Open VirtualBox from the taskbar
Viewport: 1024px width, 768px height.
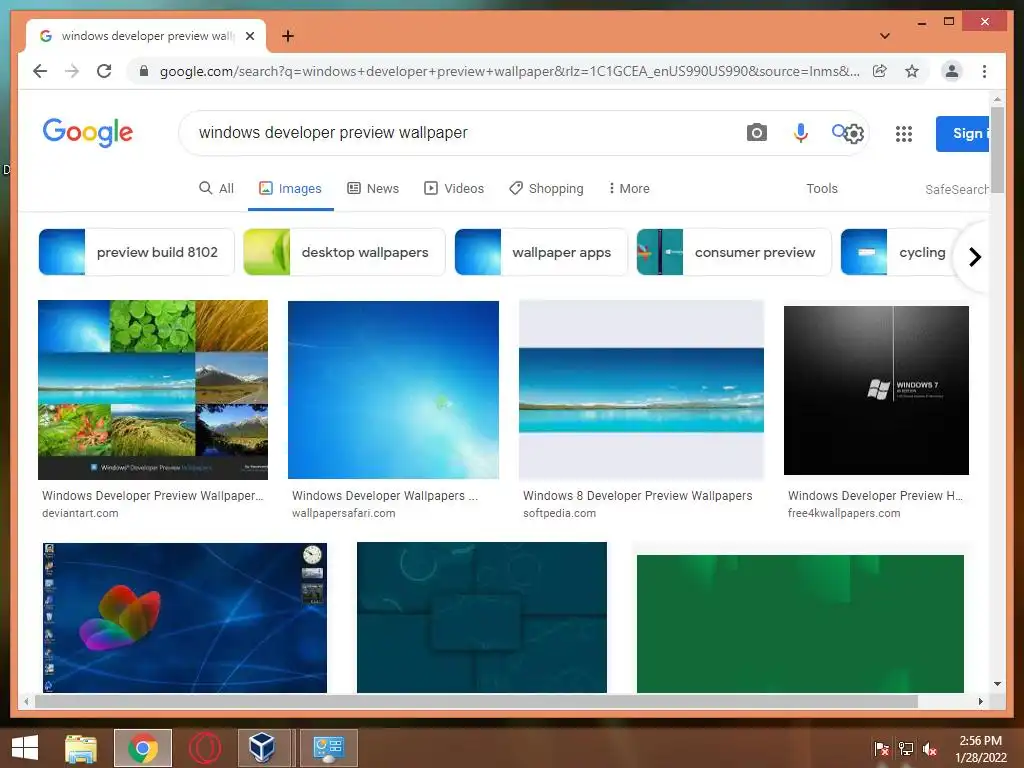262,748
